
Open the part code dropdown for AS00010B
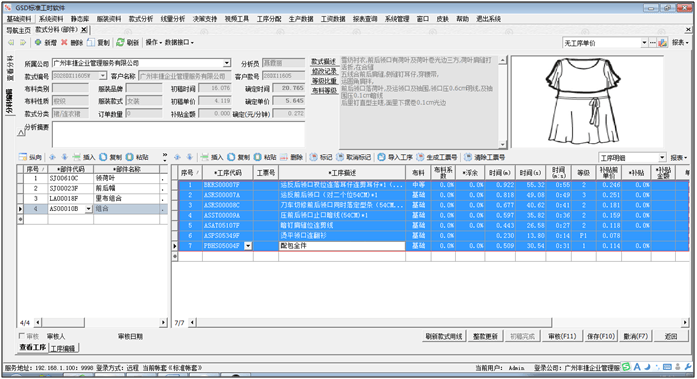point(88,208)
